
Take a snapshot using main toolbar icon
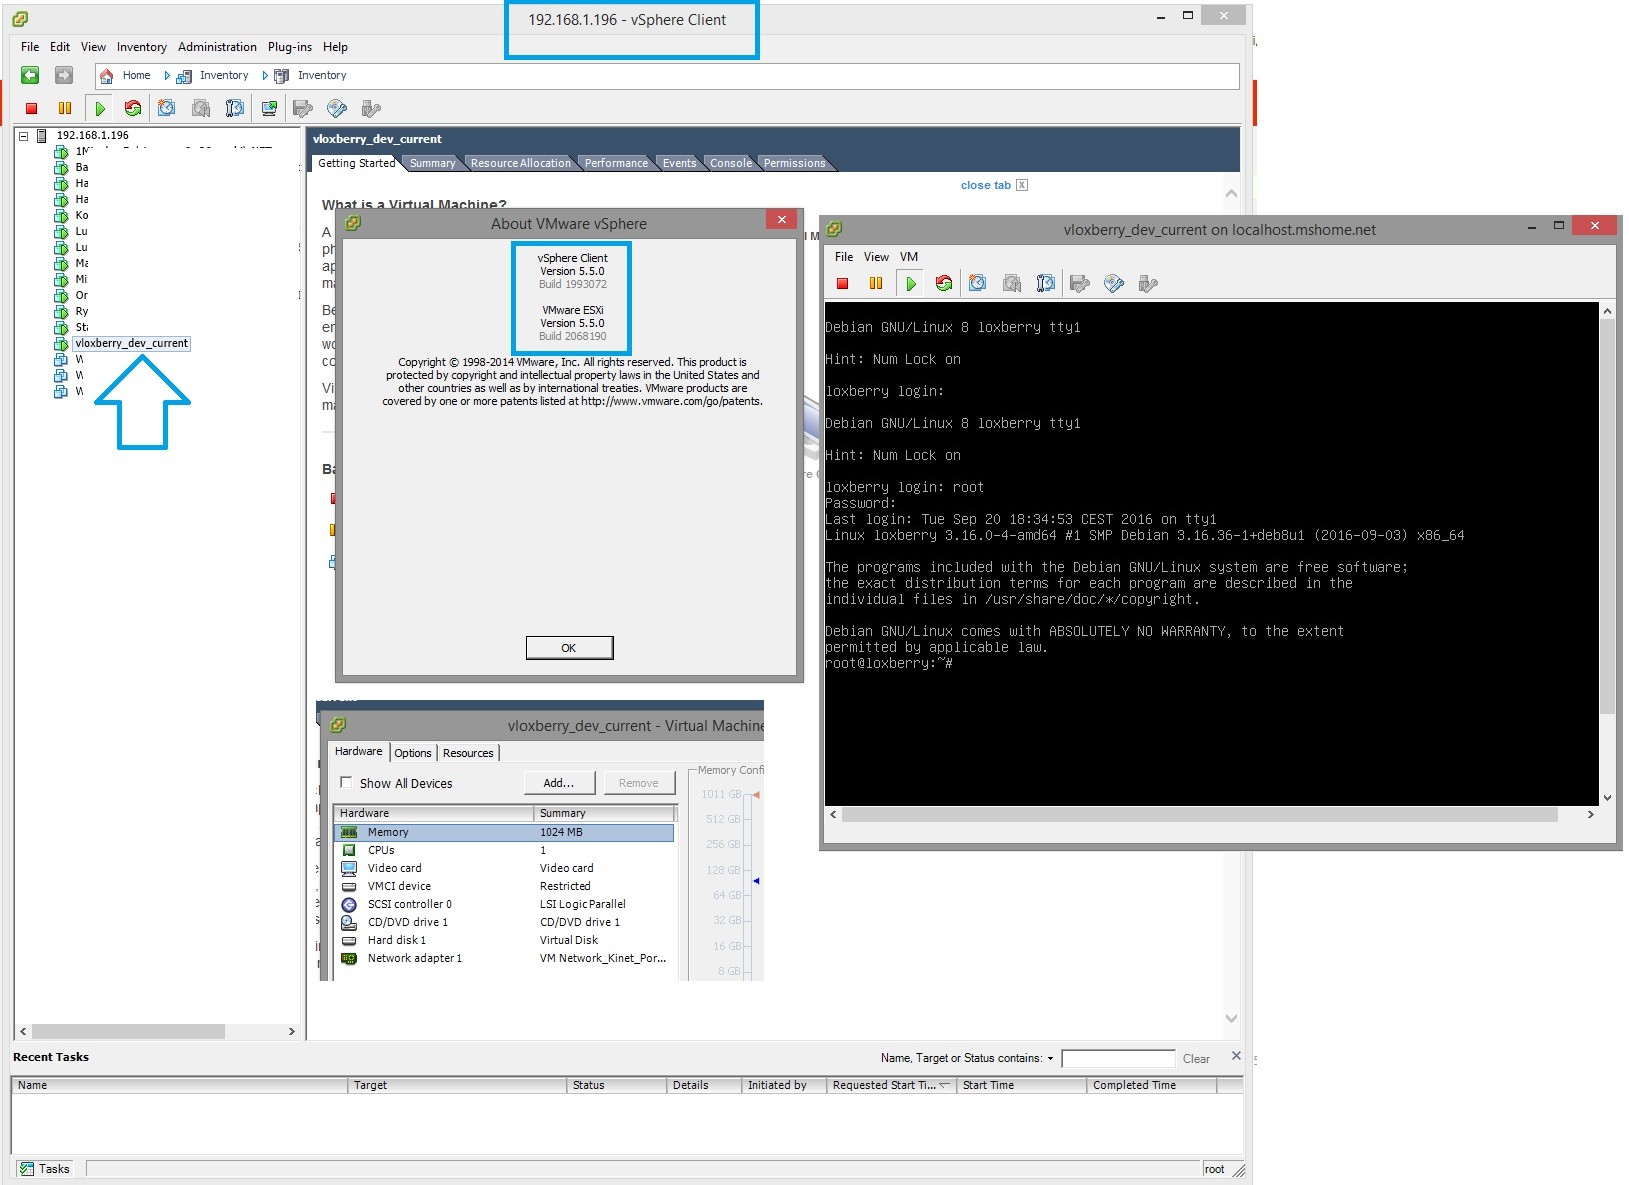[167, 108]
